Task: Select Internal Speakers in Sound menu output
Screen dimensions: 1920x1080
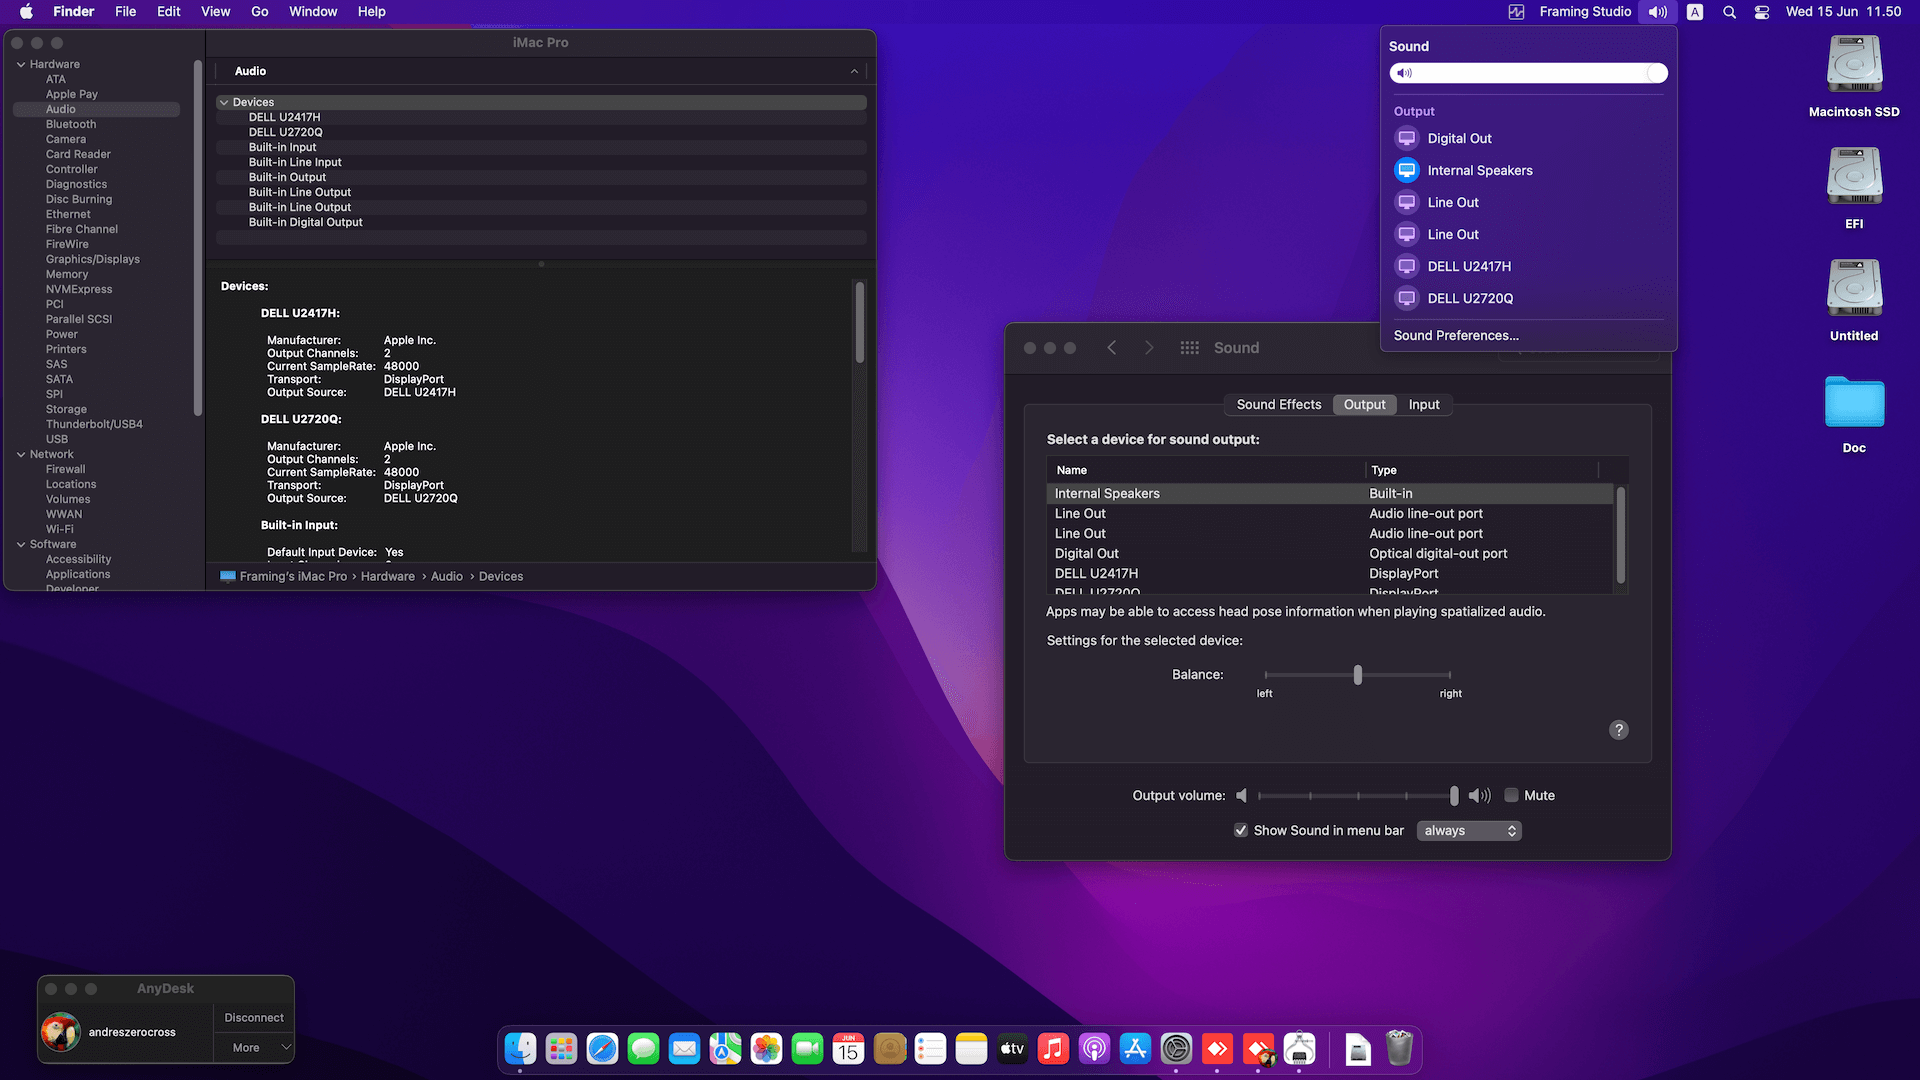Action: [x=1528, y=171]
